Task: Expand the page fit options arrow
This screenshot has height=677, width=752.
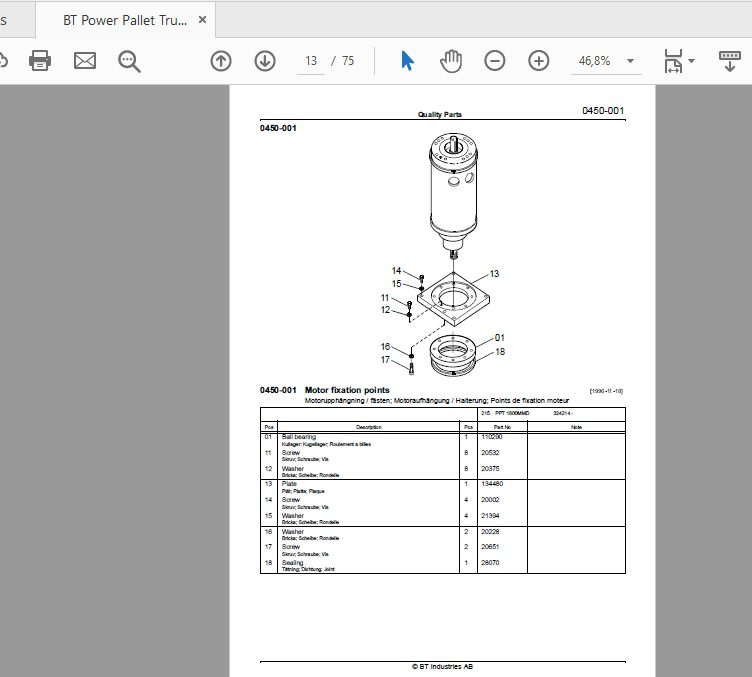Action: pyautogui.click(x=692, y=61)
